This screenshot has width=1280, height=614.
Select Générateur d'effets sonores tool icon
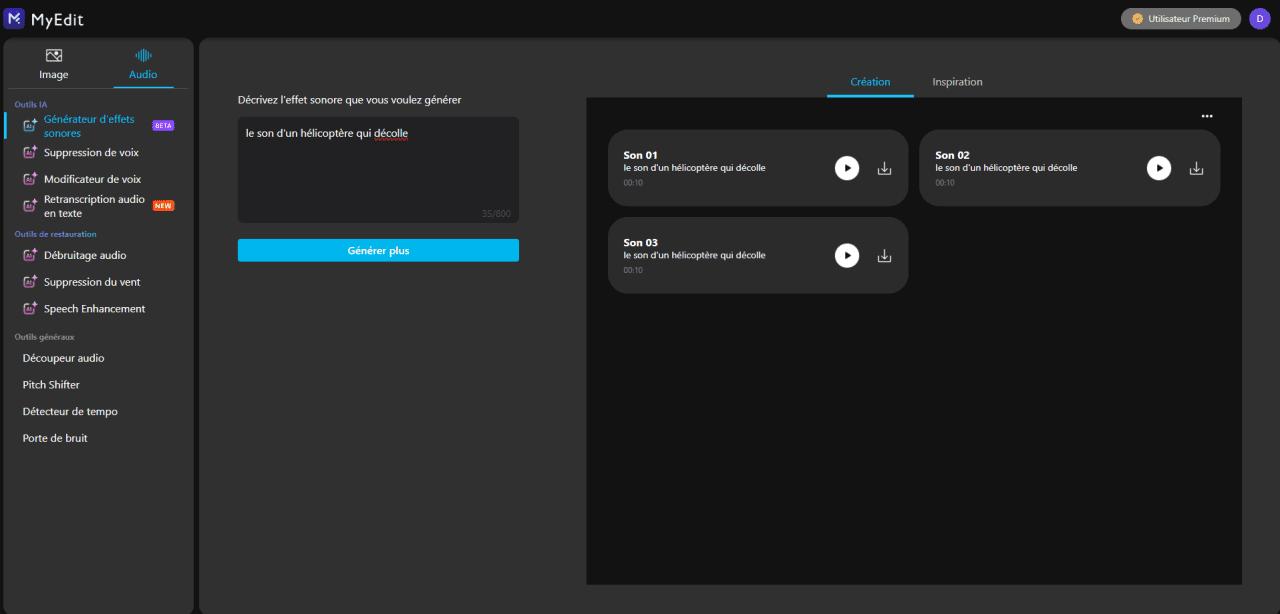[x=30, y=126]
